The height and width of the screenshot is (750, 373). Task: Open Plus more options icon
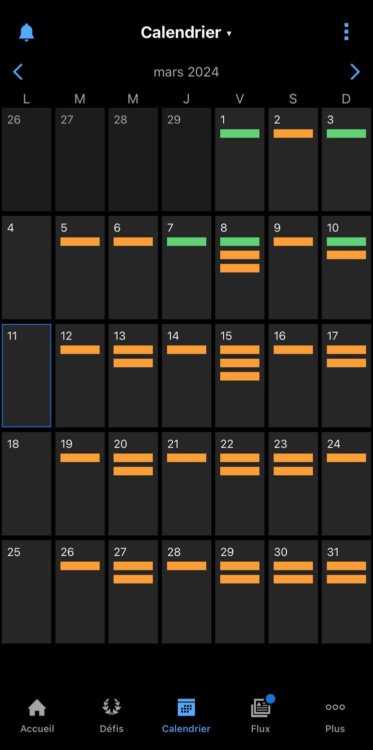point(335,707)
